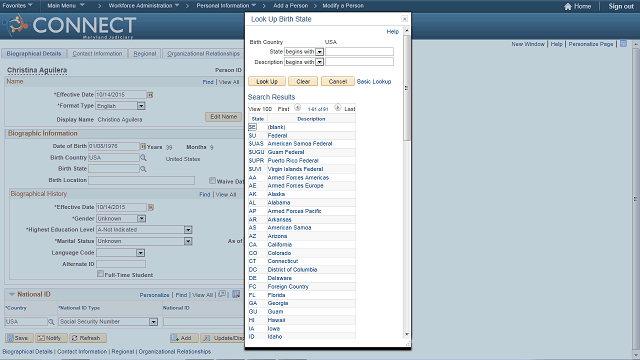
Task: Click the Home icon in header
Action: pyautogui.click(x=567, y=6)
